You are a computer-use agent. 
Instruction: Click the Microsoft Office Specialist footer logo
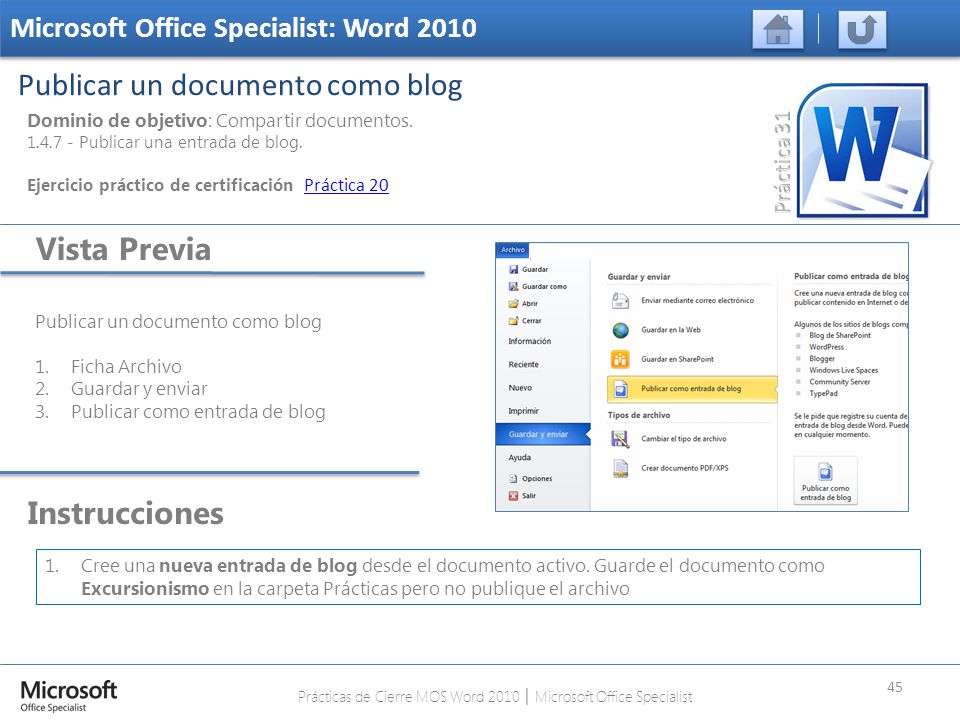(69, 696)
